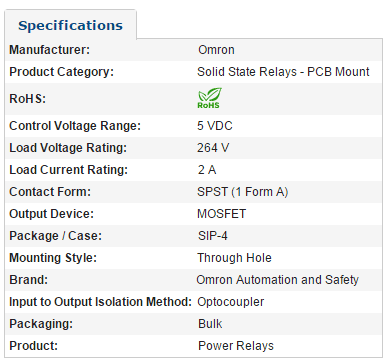Click Solid State Relays - PCB Mount

[283, 72]
